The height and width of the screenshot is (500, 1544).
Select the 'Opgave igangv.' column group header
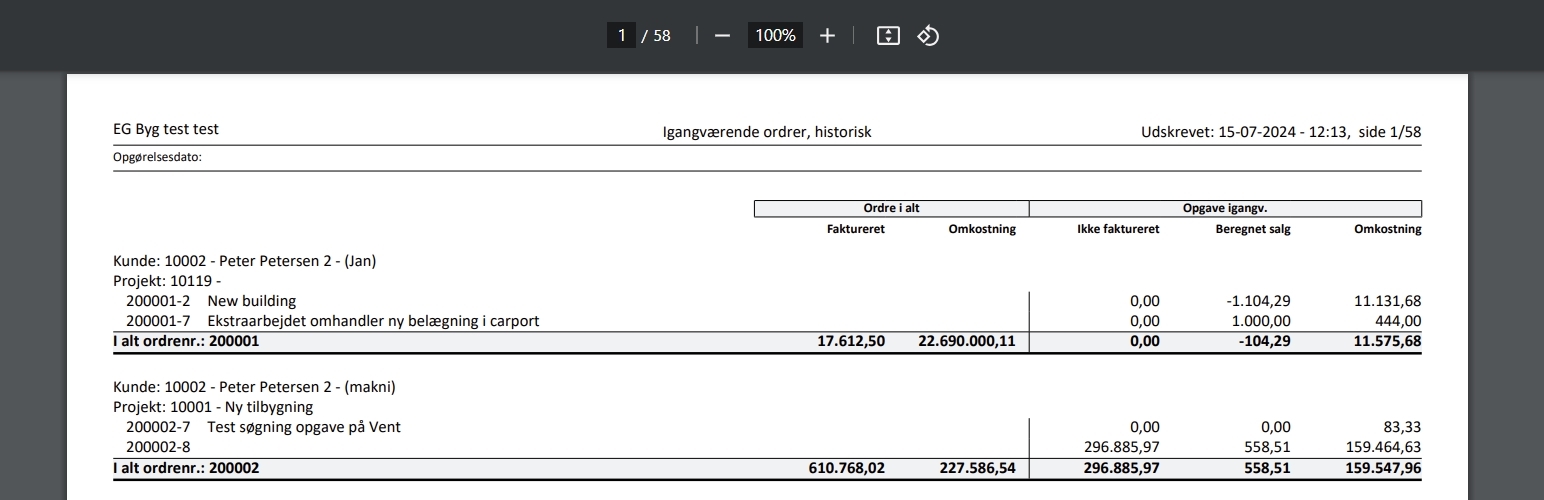[1225, 209]
